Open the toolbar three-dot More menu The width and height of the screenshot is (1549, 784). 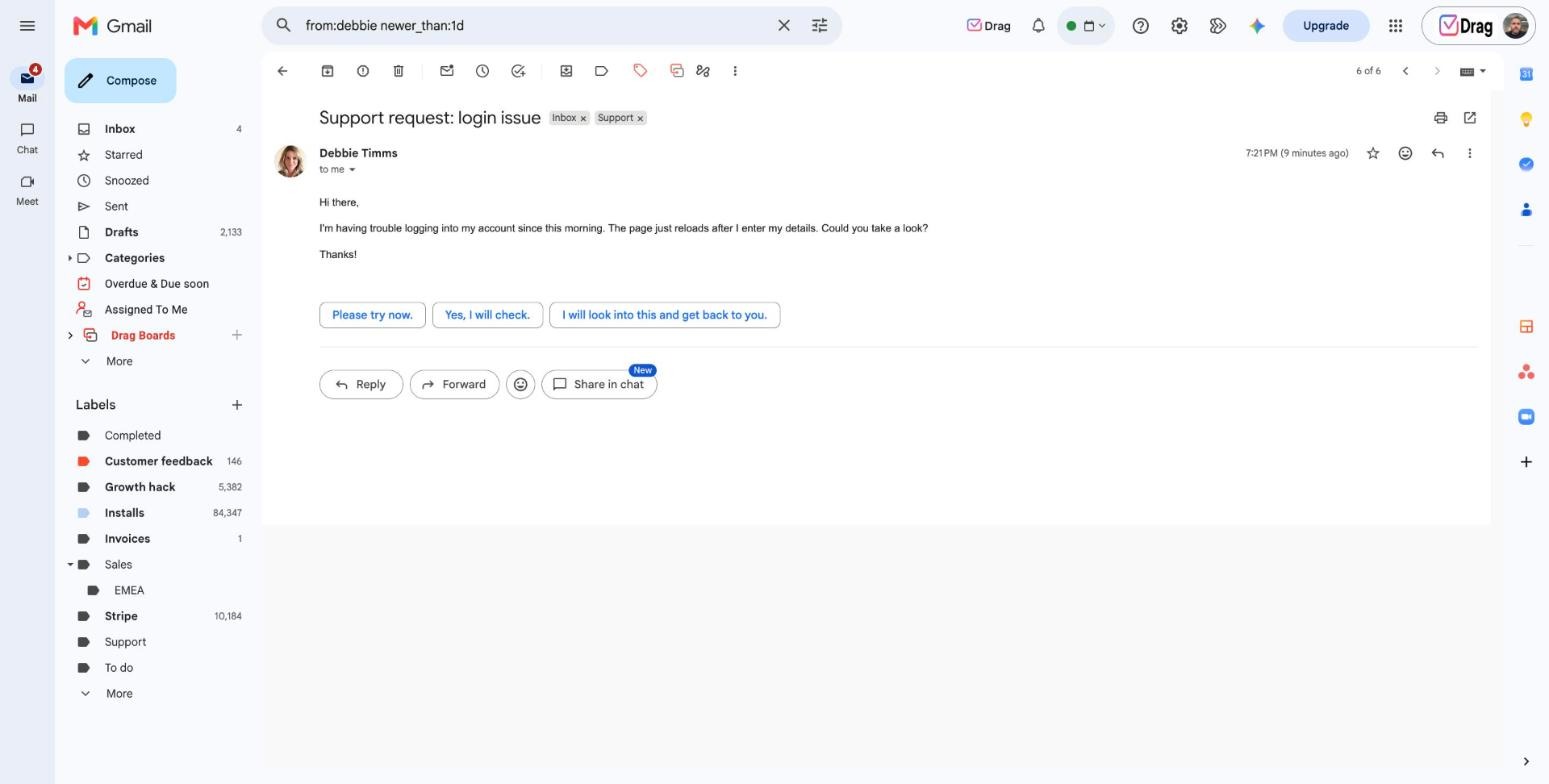click(735, 71)
